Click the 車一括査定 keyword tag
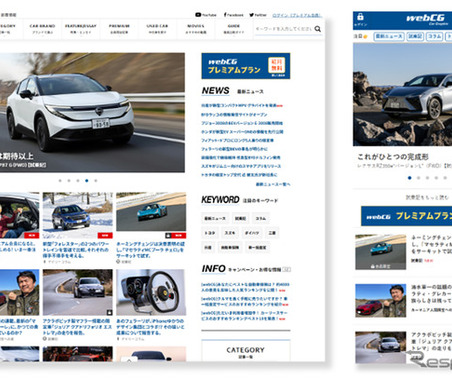 (x=257, y=247)
